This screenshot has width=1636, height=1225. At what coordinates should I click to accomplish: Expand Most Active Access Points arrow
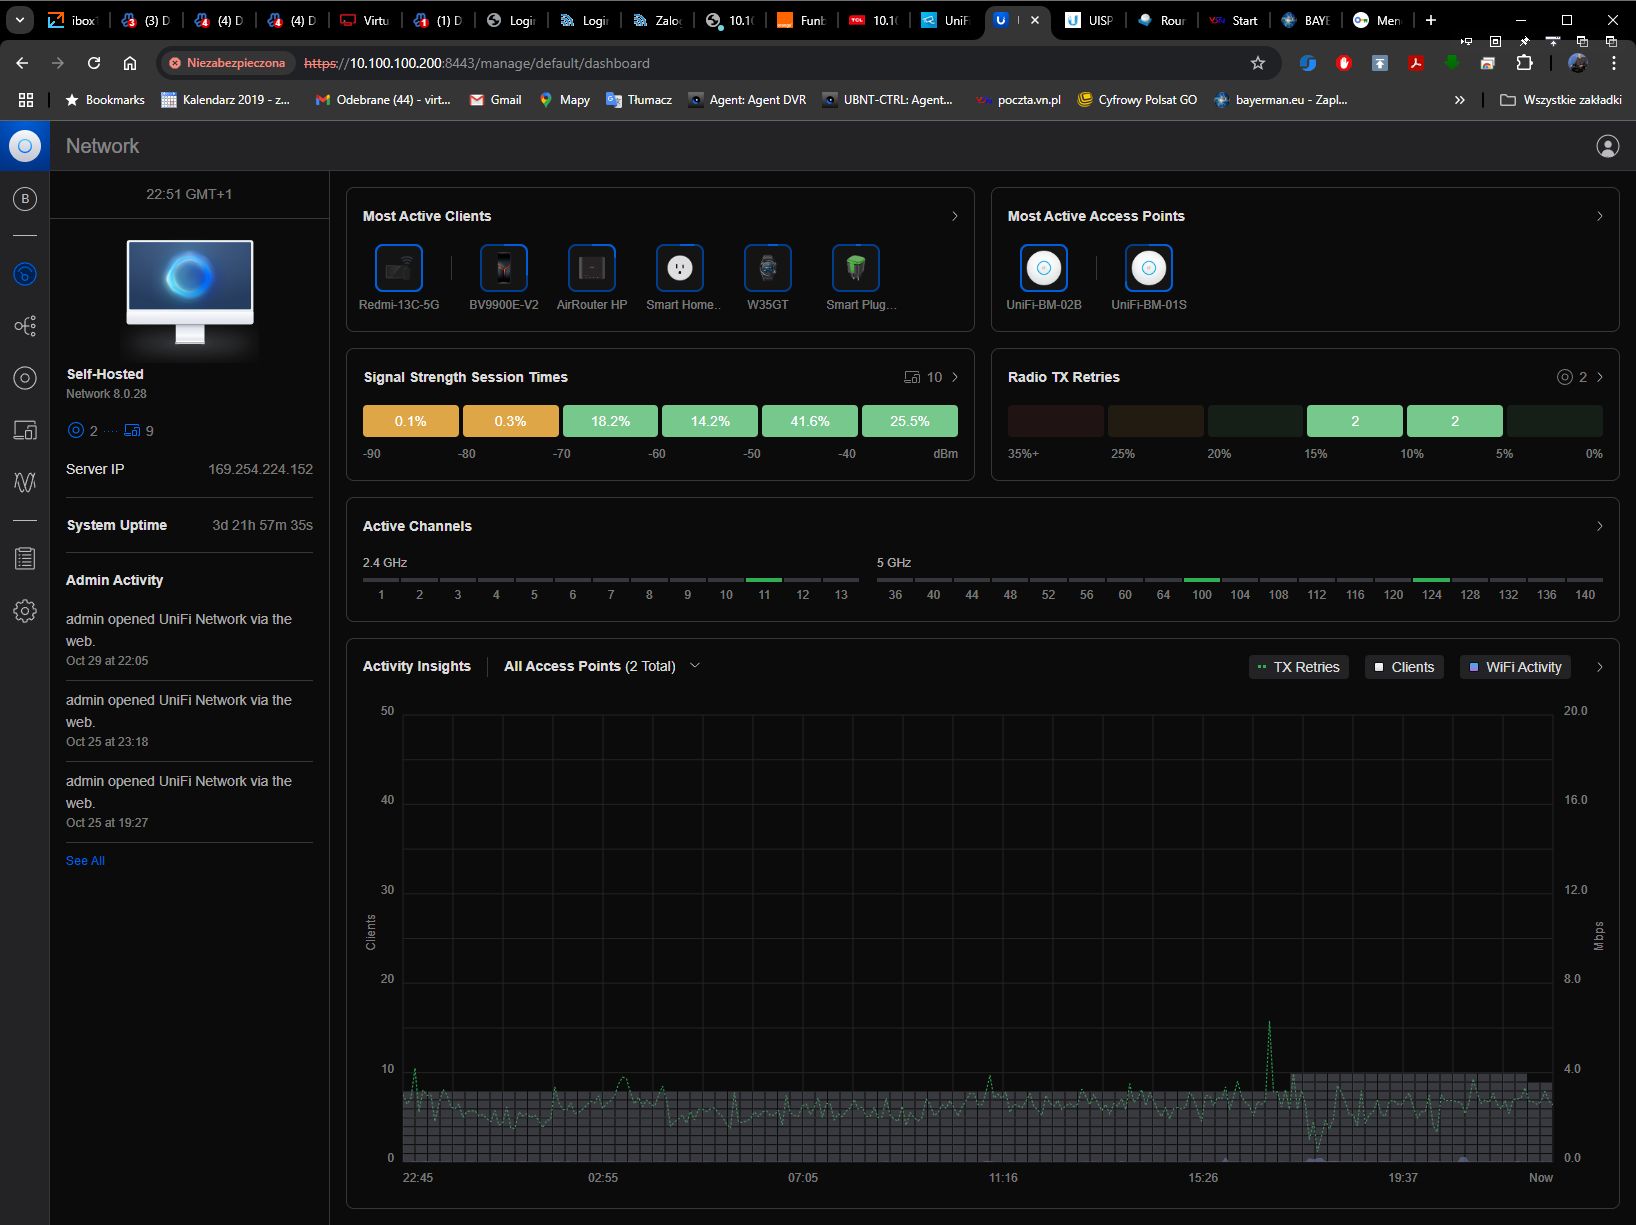(x=1600, y=216)
